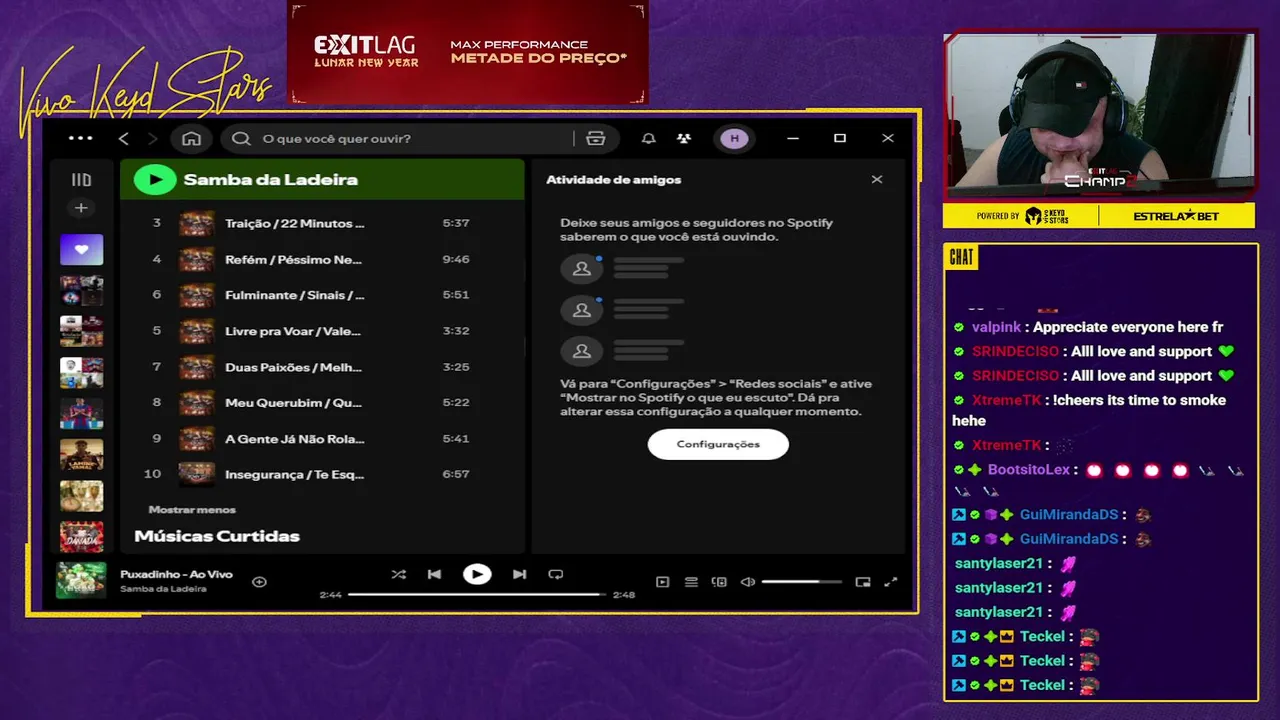Click the third friend placeholder avatar
The image size is (1280, 720).
[582, 351]
